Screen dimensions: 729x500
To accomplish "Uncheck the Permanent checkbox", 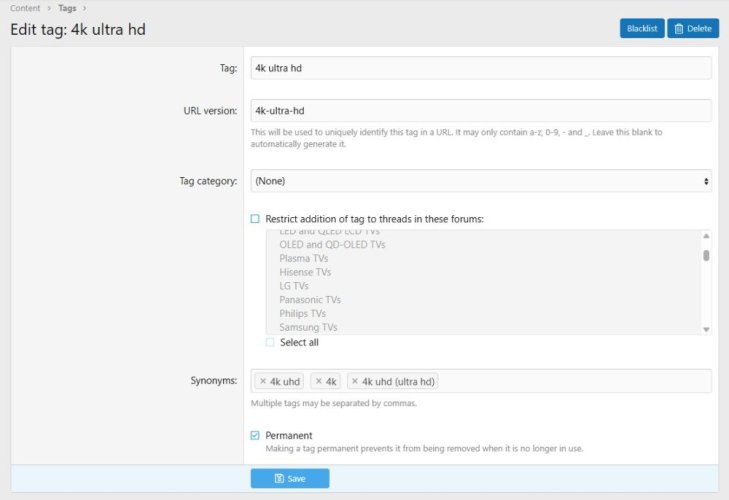I will tap(255, 435).
